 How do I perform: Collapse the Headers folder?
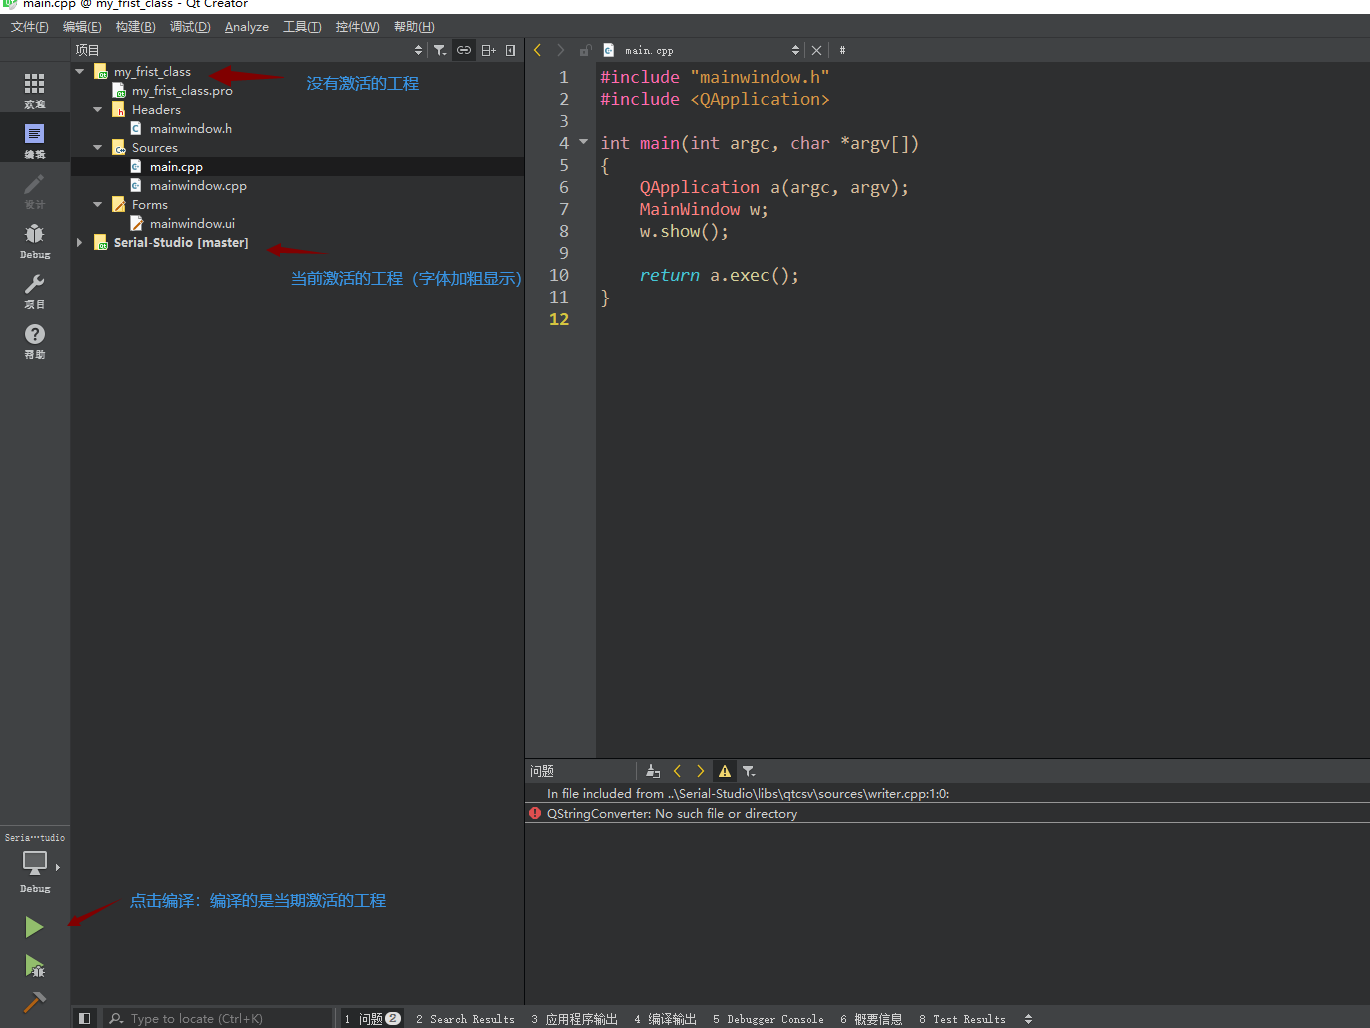tap(98, 110)
